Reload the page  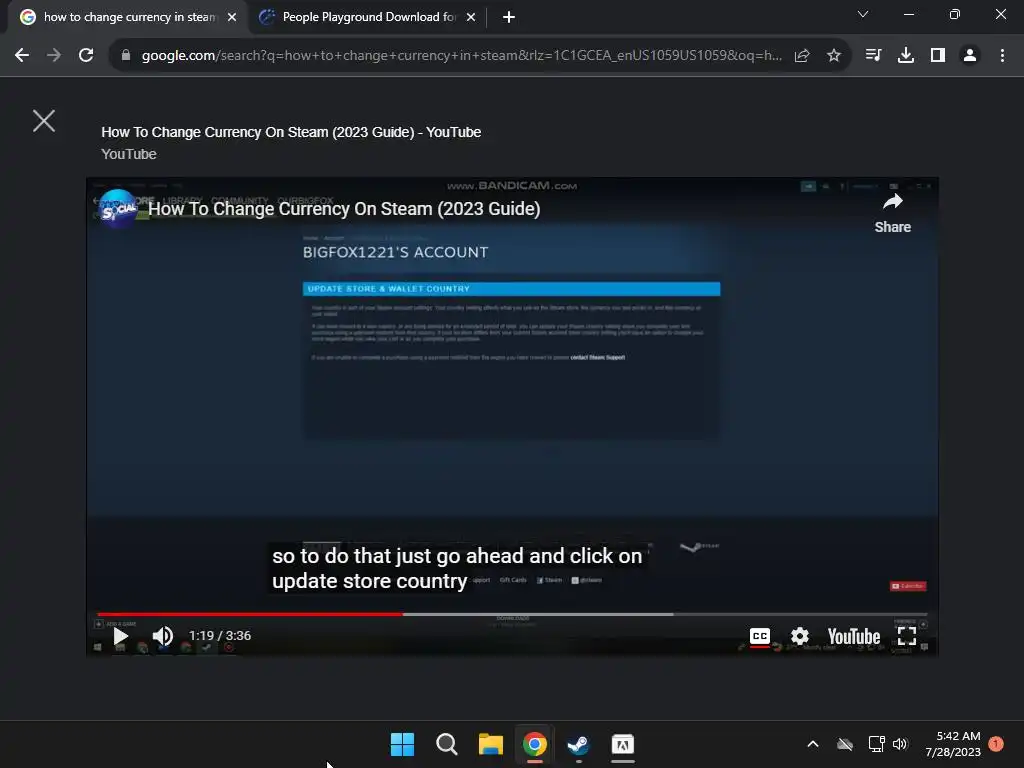point(86,56)
